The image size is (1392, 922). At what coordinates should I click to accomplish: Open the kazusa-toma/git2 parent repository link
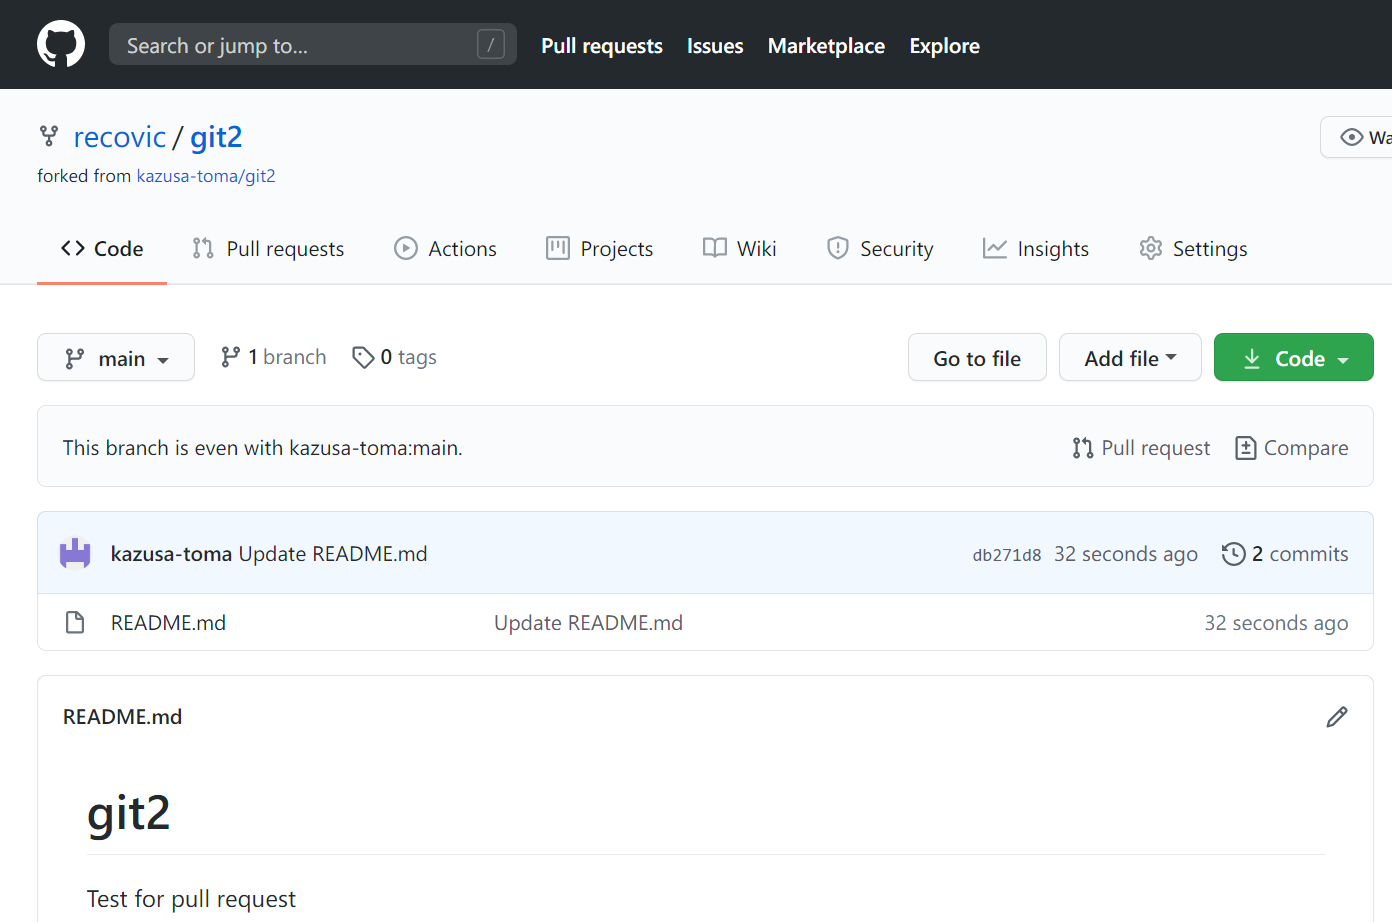(206, 176)
